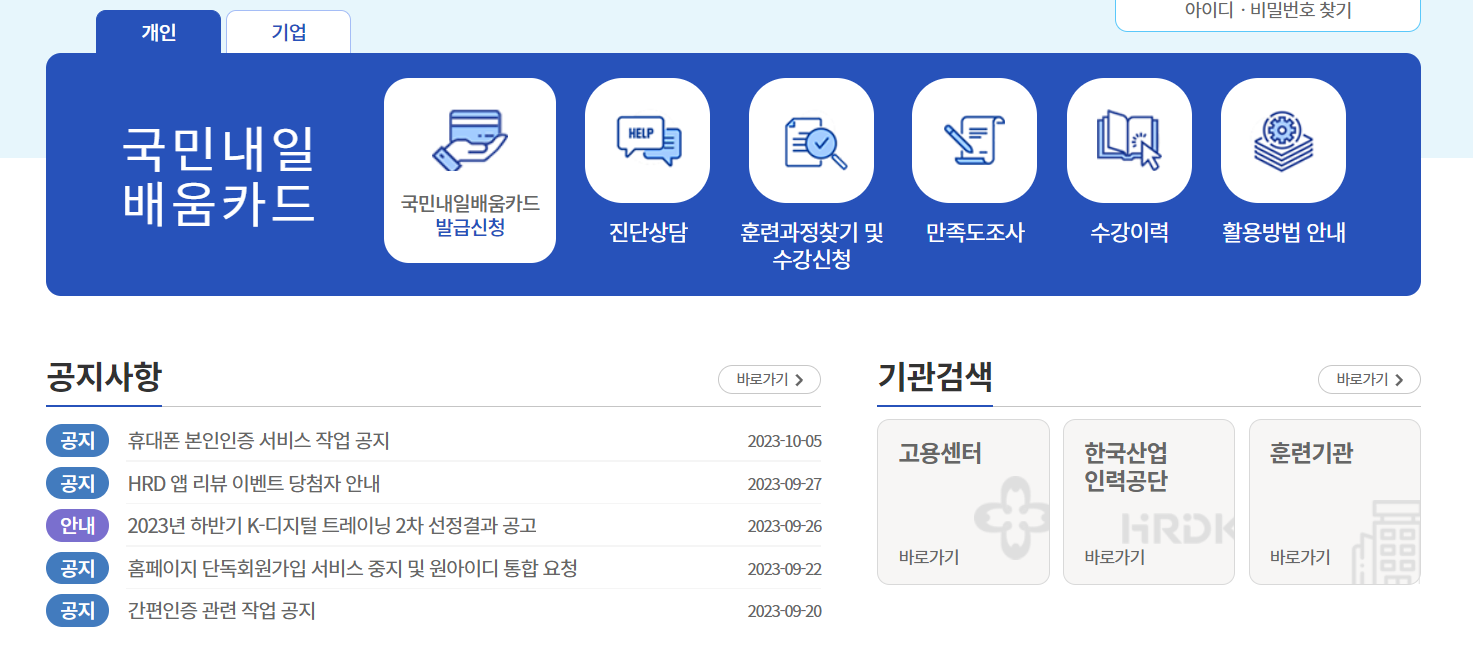This screenshot has width=1473, height=665.
Task: Click 바로가기 button next to 기관검색
Action: click(x=1369, y=380)
